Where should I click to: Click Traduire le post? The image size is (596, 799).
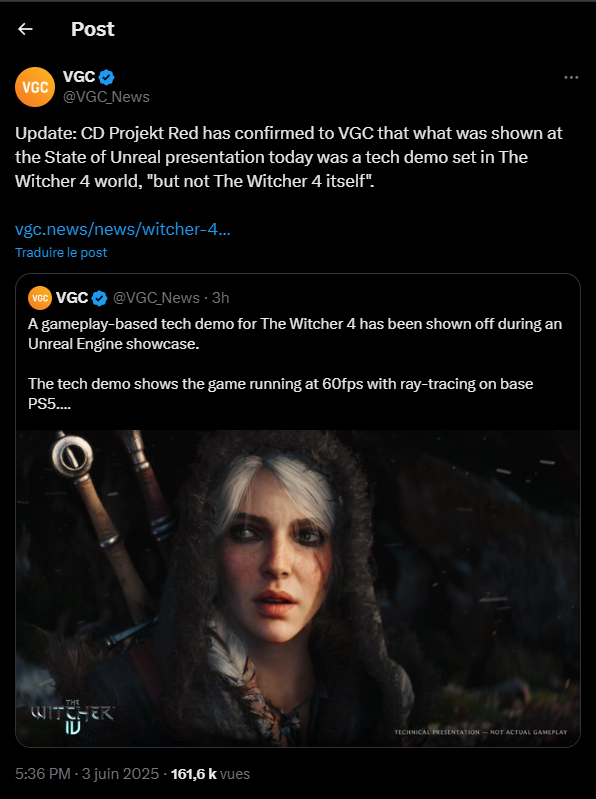tap(61, 253)
